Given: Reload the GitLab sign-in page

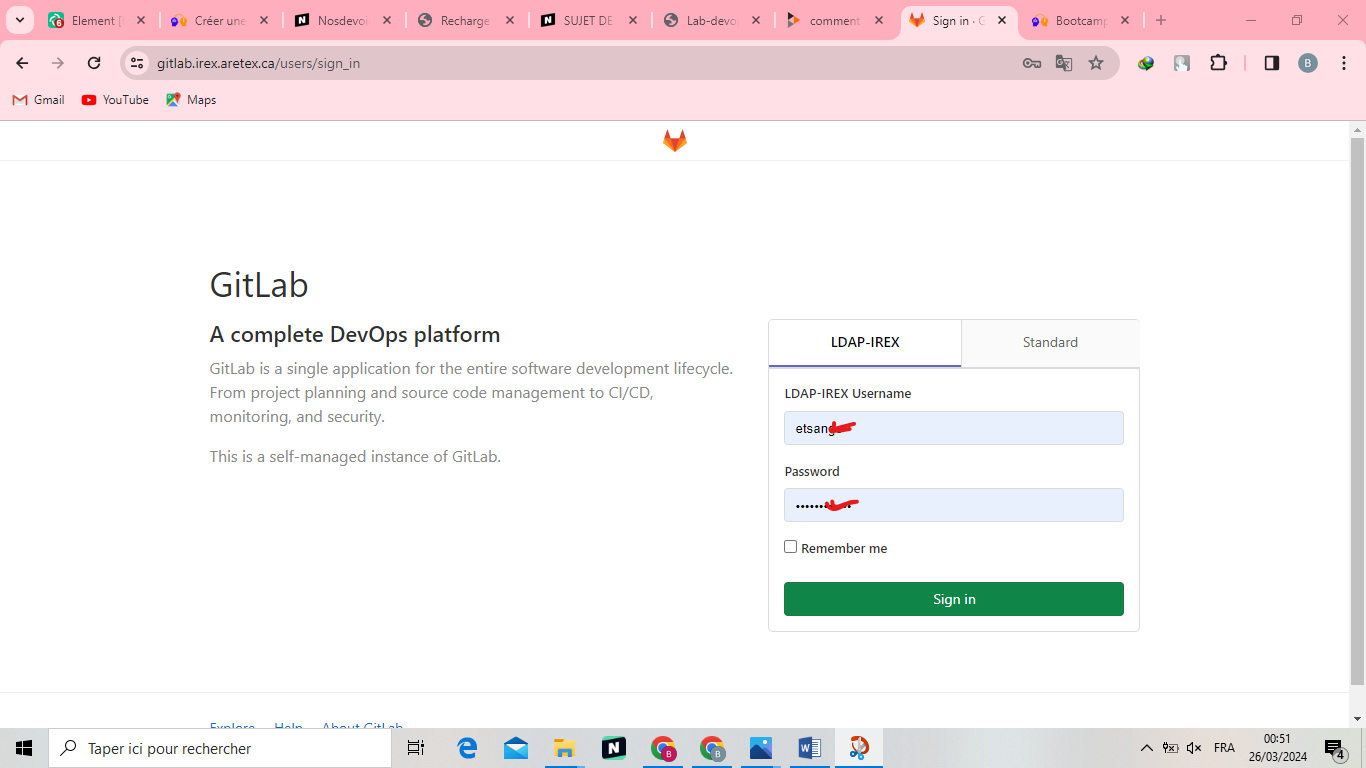Looking at the screenshot, I should pyautogui.click(x=94, y=63).
